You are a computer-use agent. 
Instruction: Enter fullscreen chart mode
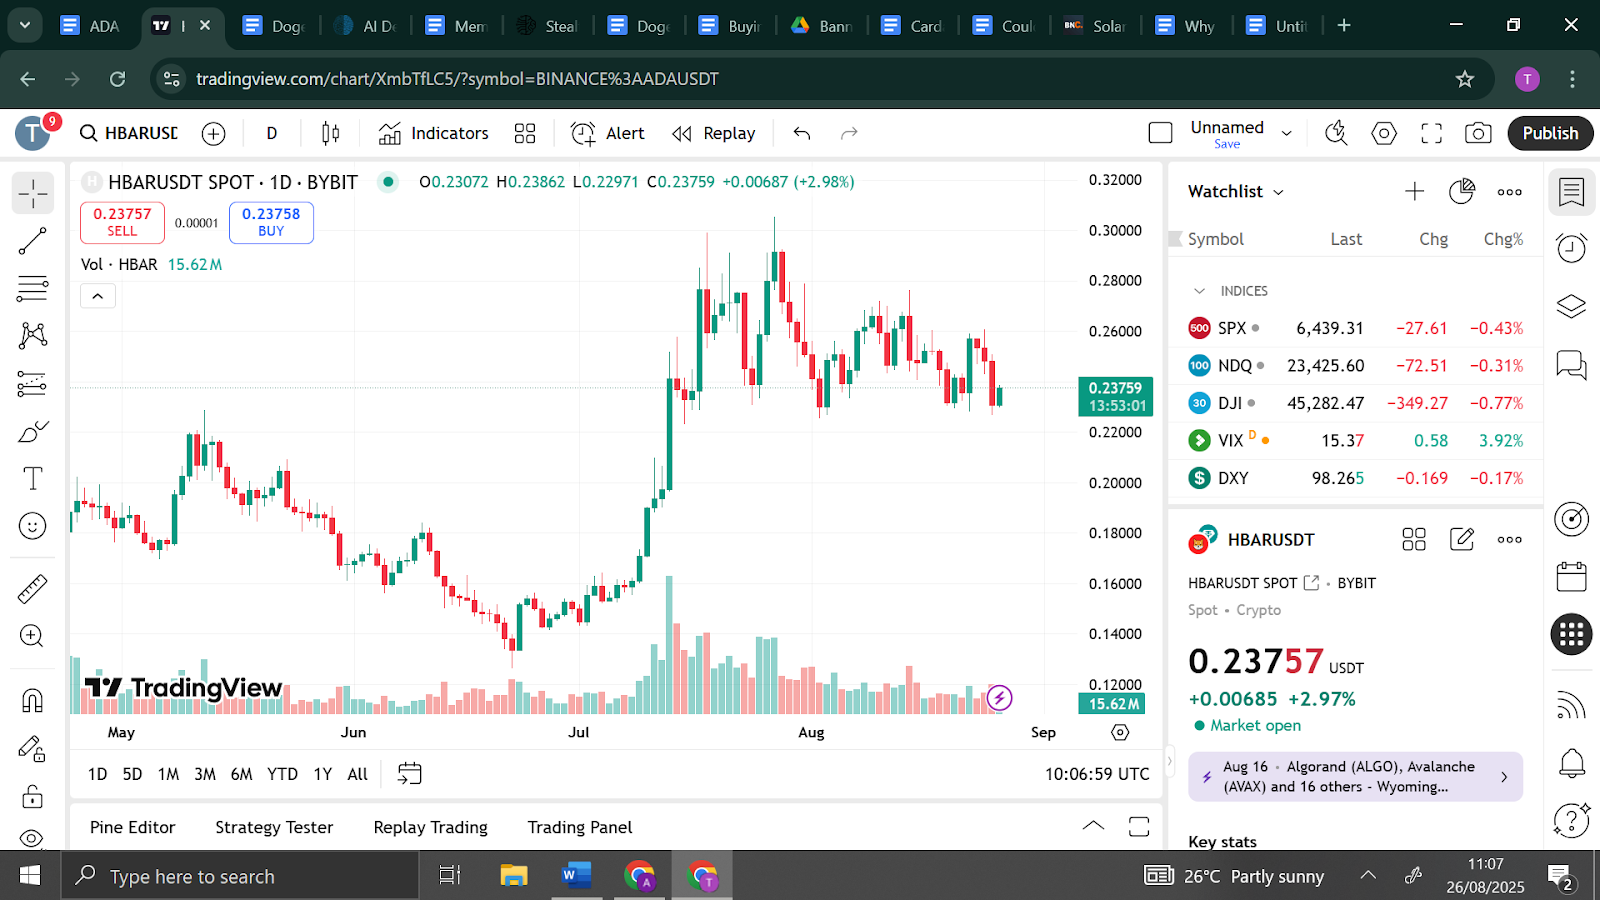point(1432,133)
